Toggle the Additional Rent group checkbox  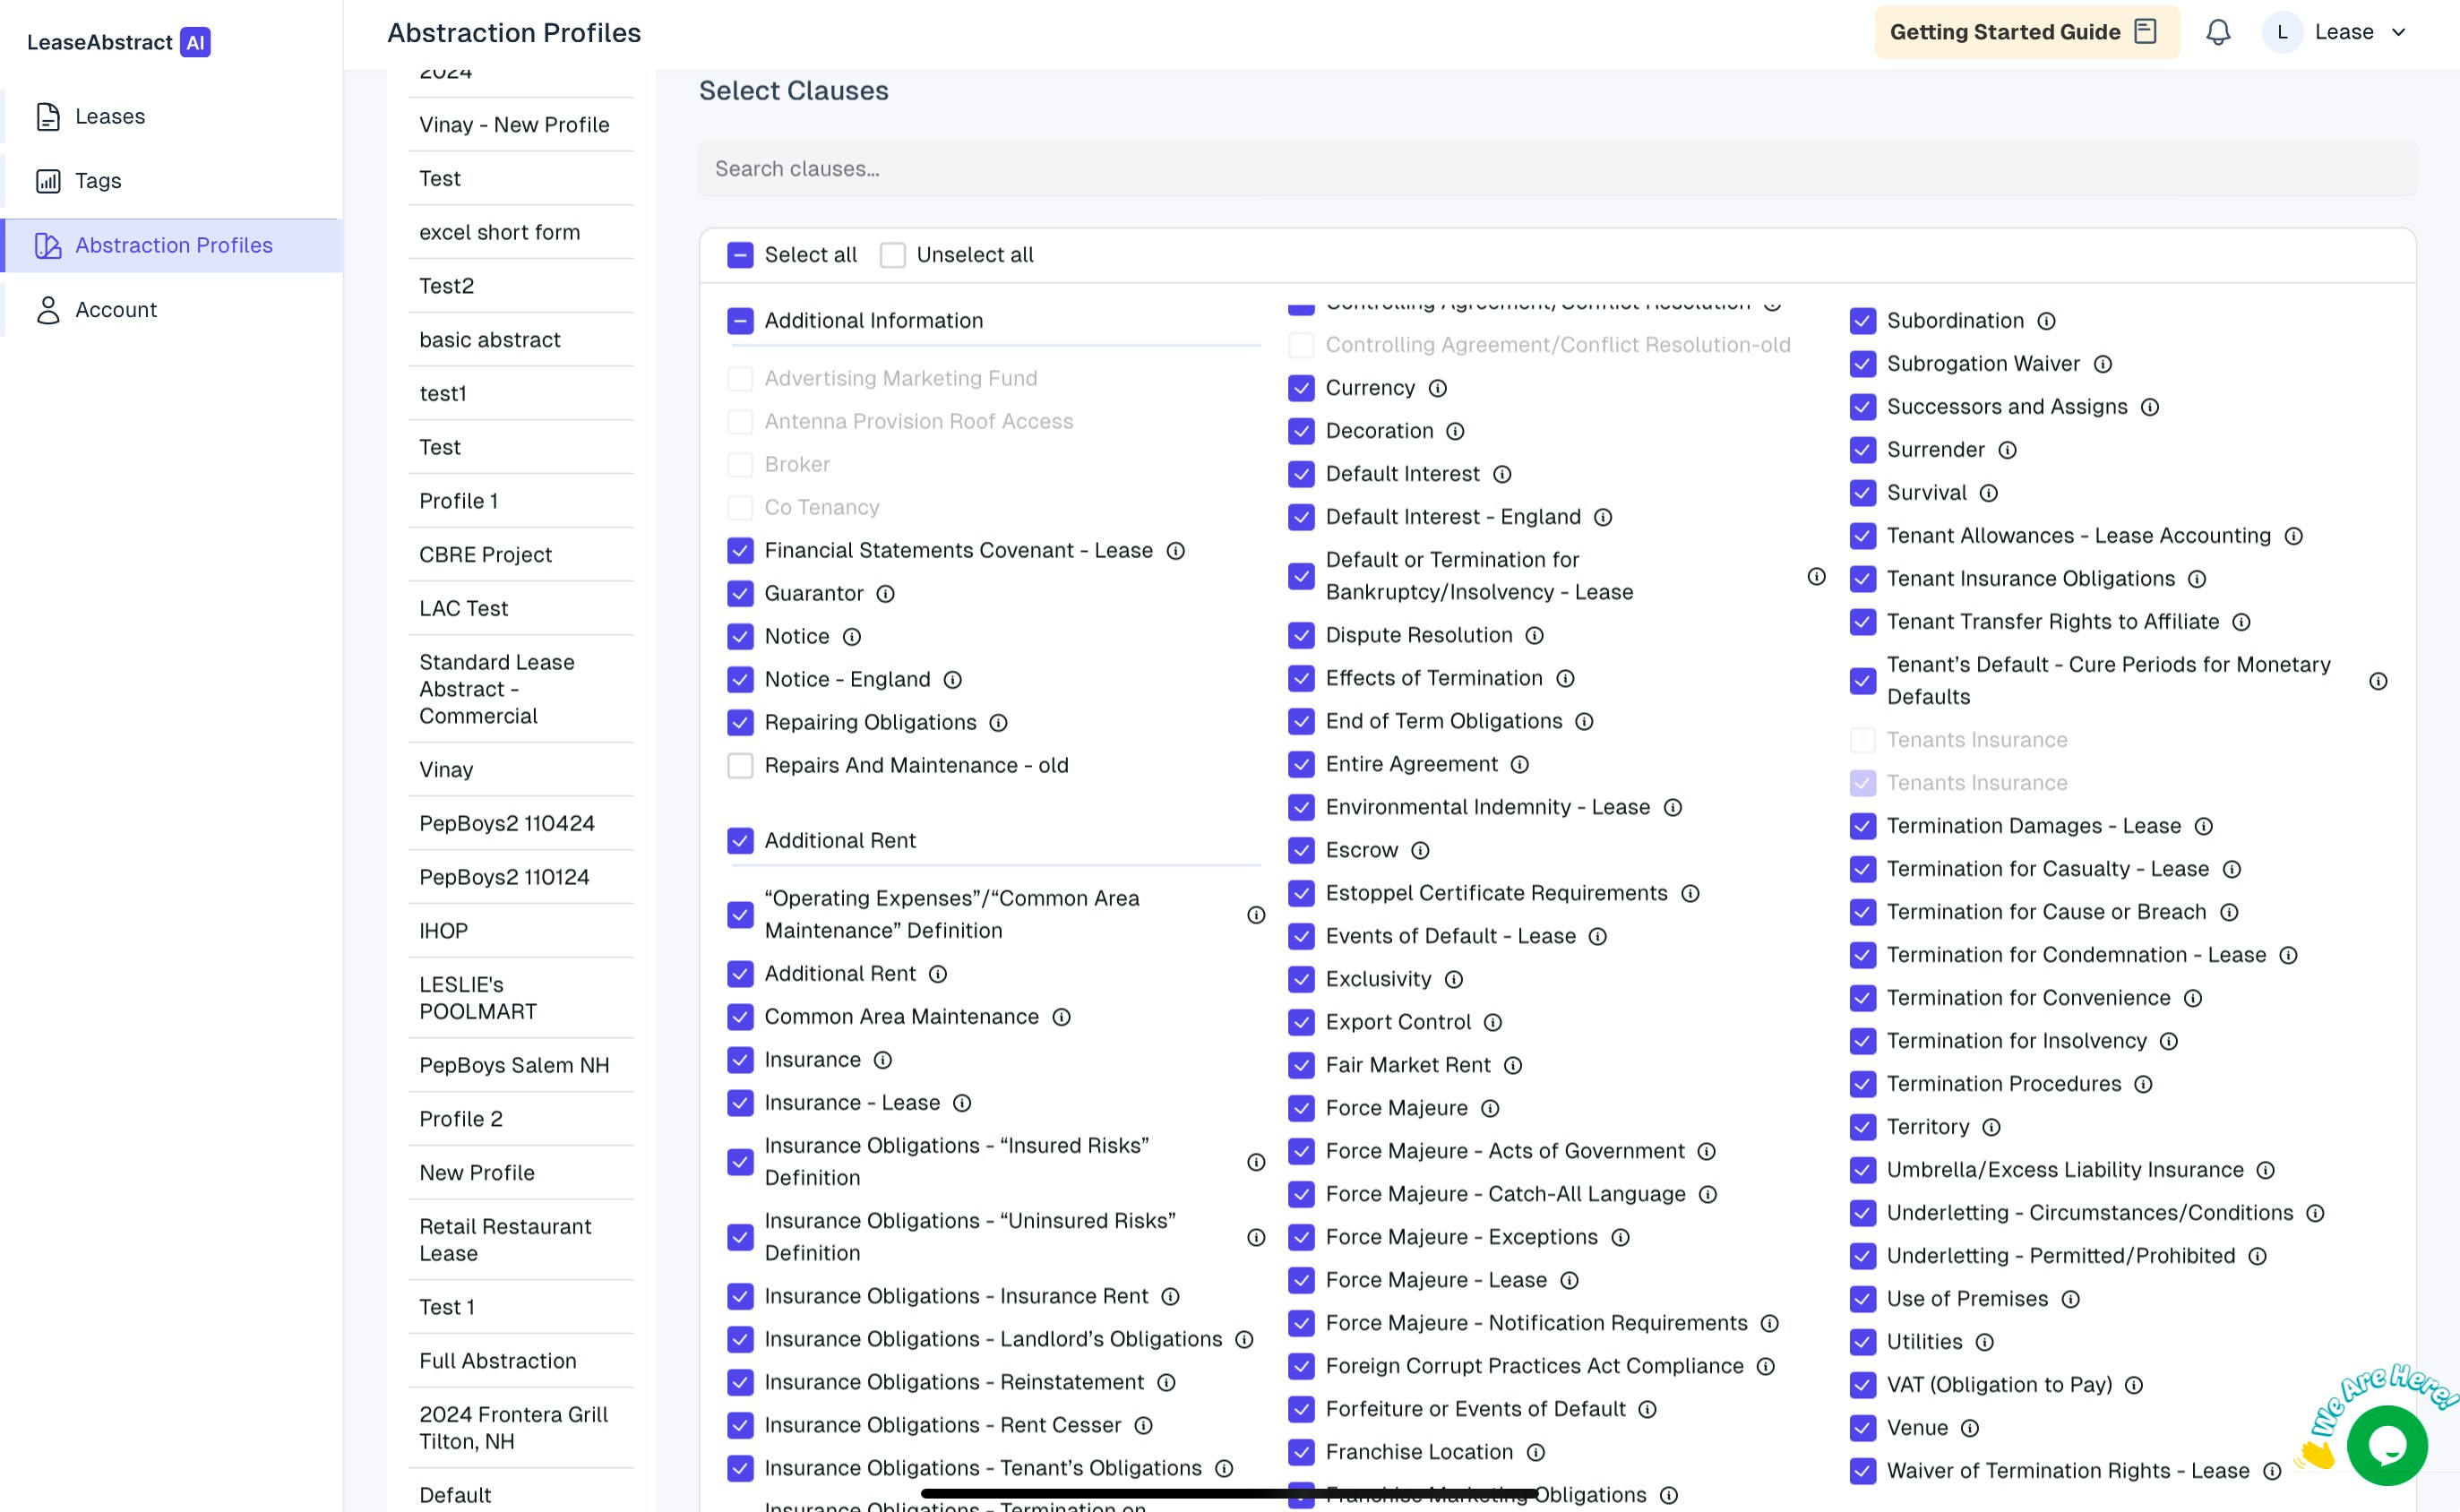[x=740, y=841]
